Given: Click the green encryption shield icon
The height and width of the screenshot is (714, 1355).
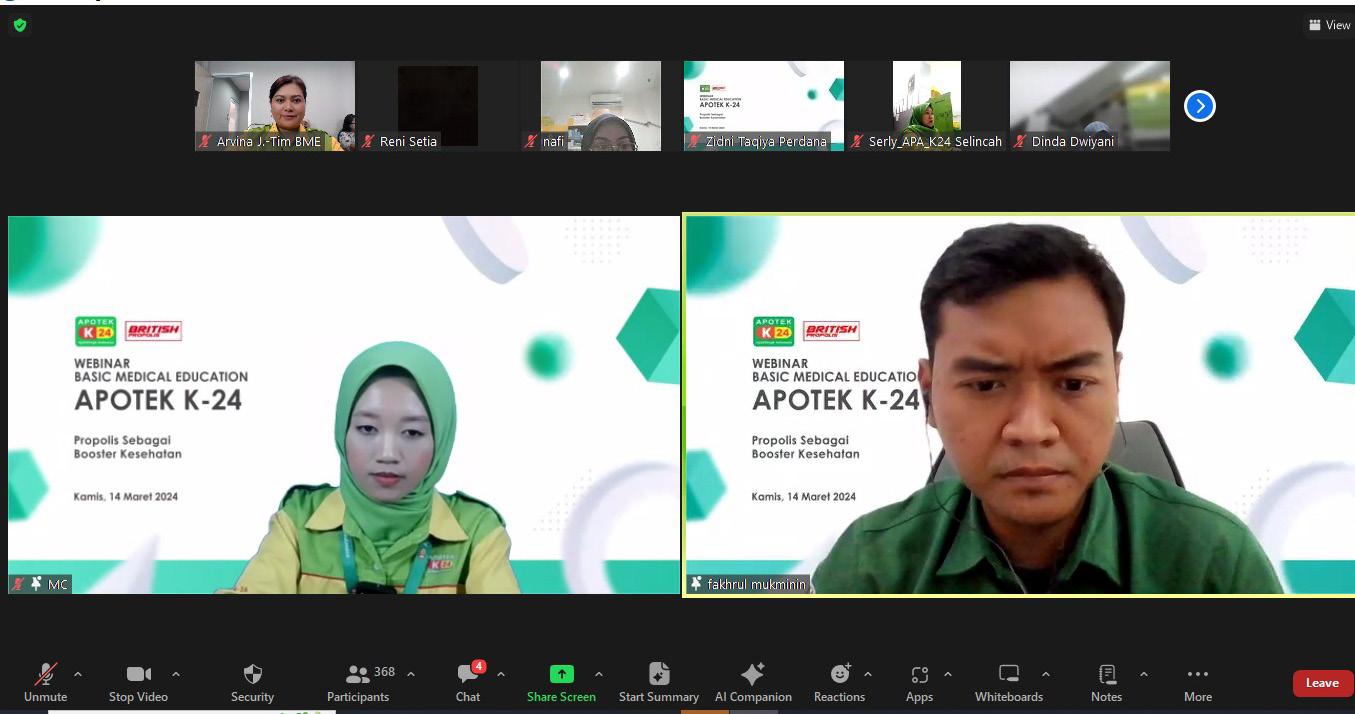Looking at the screenshot, I should pyautogui.click(x=20, y=25).
